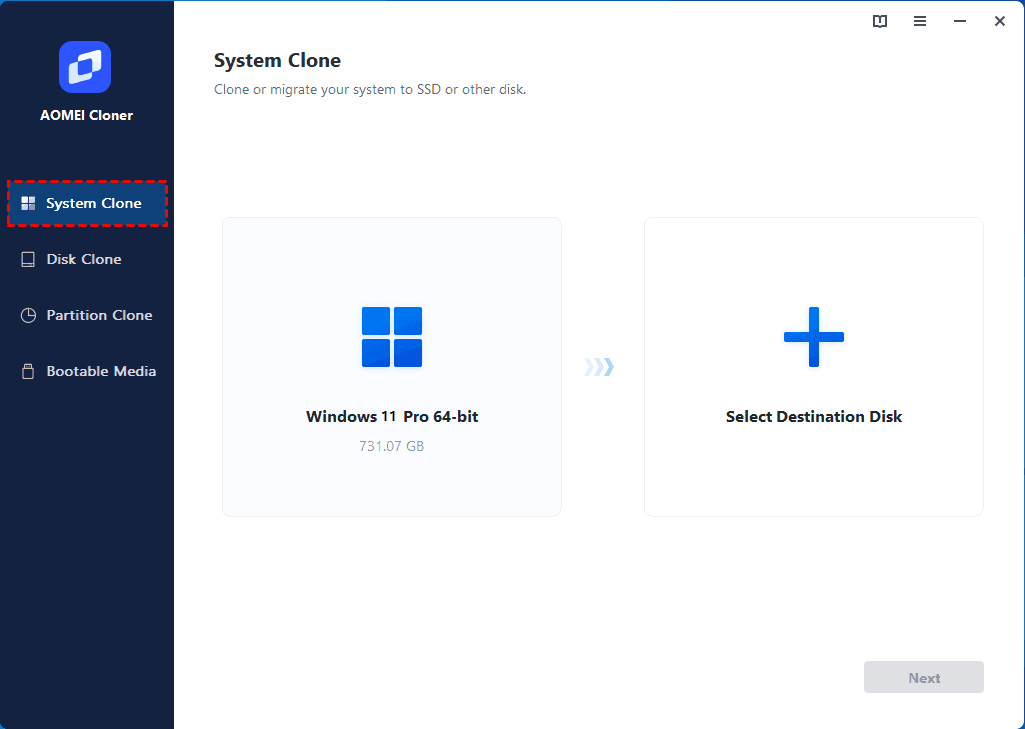Select Destination Disk label
Image resolution: width=1025 pixels, height=729 pixels.
click(814, 416)
